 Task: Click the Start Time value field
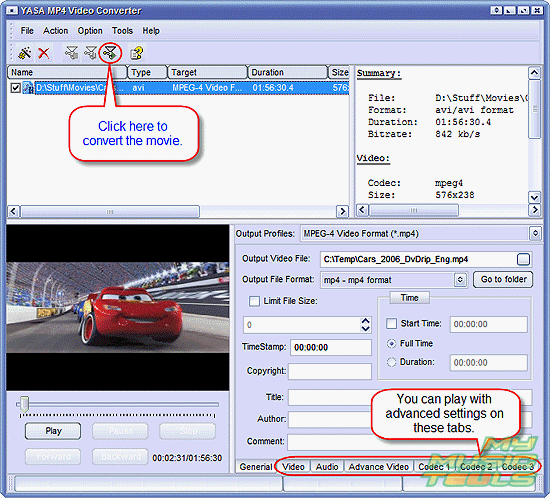point(489,324)
